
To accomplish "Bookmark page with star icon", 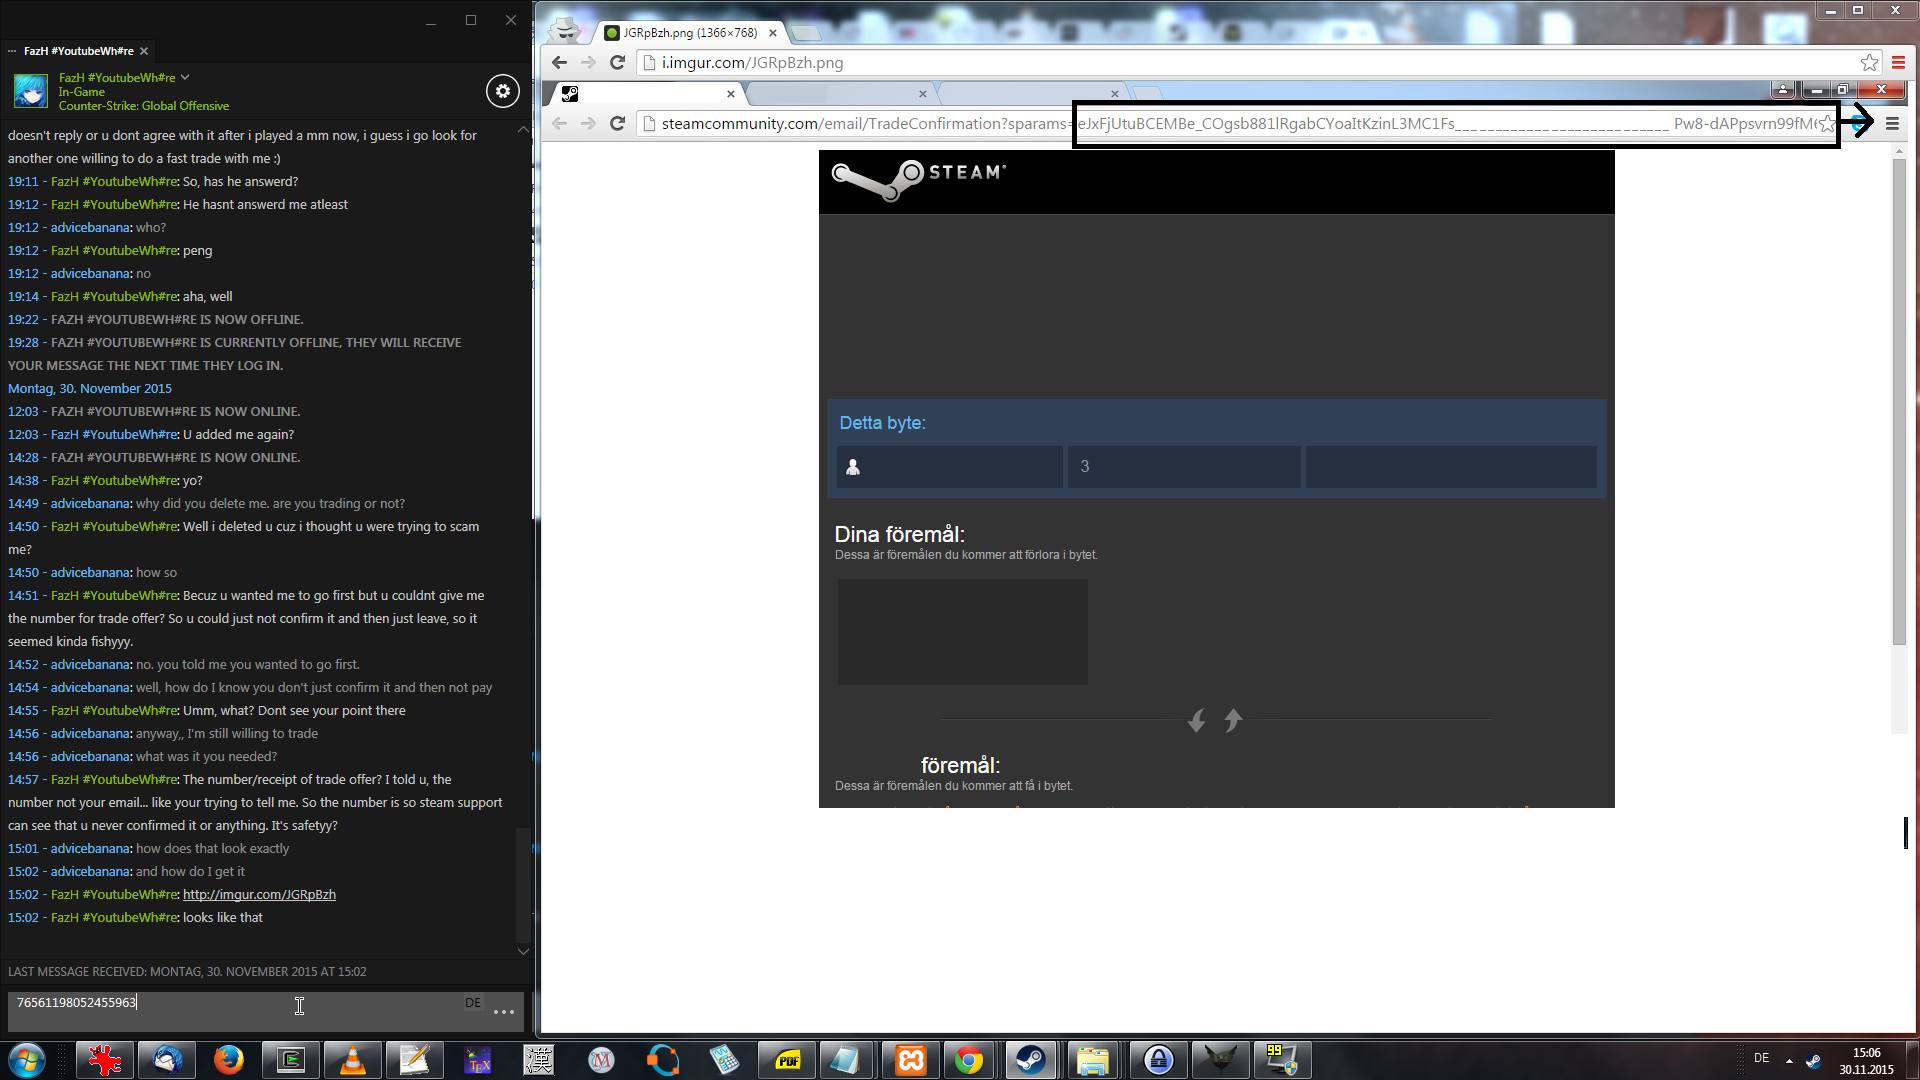I will point(1869,63).
